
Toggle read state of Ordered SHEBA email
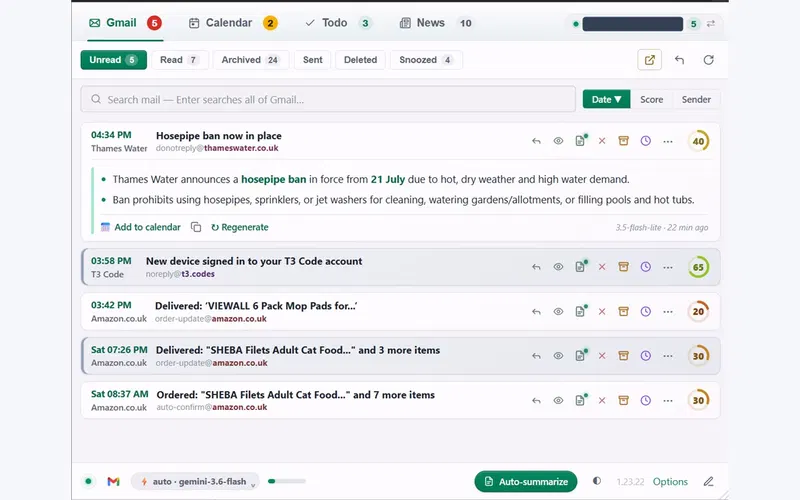[558, 401]
